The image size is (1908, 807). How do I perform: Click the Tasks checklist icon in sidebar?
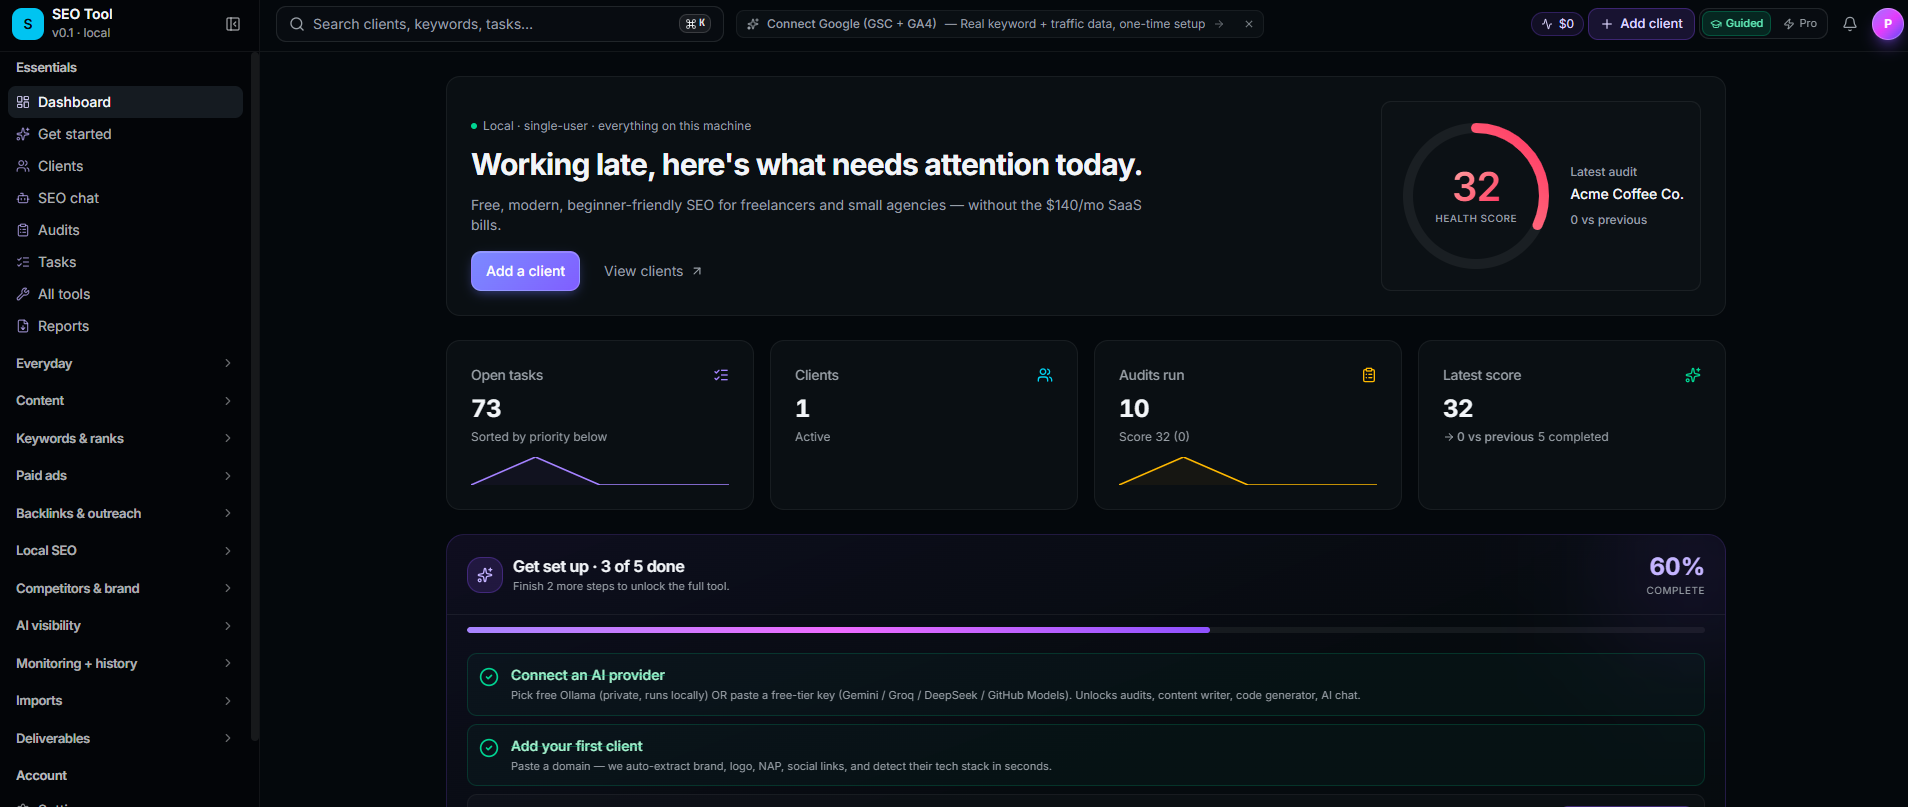(x=23, y=262)
